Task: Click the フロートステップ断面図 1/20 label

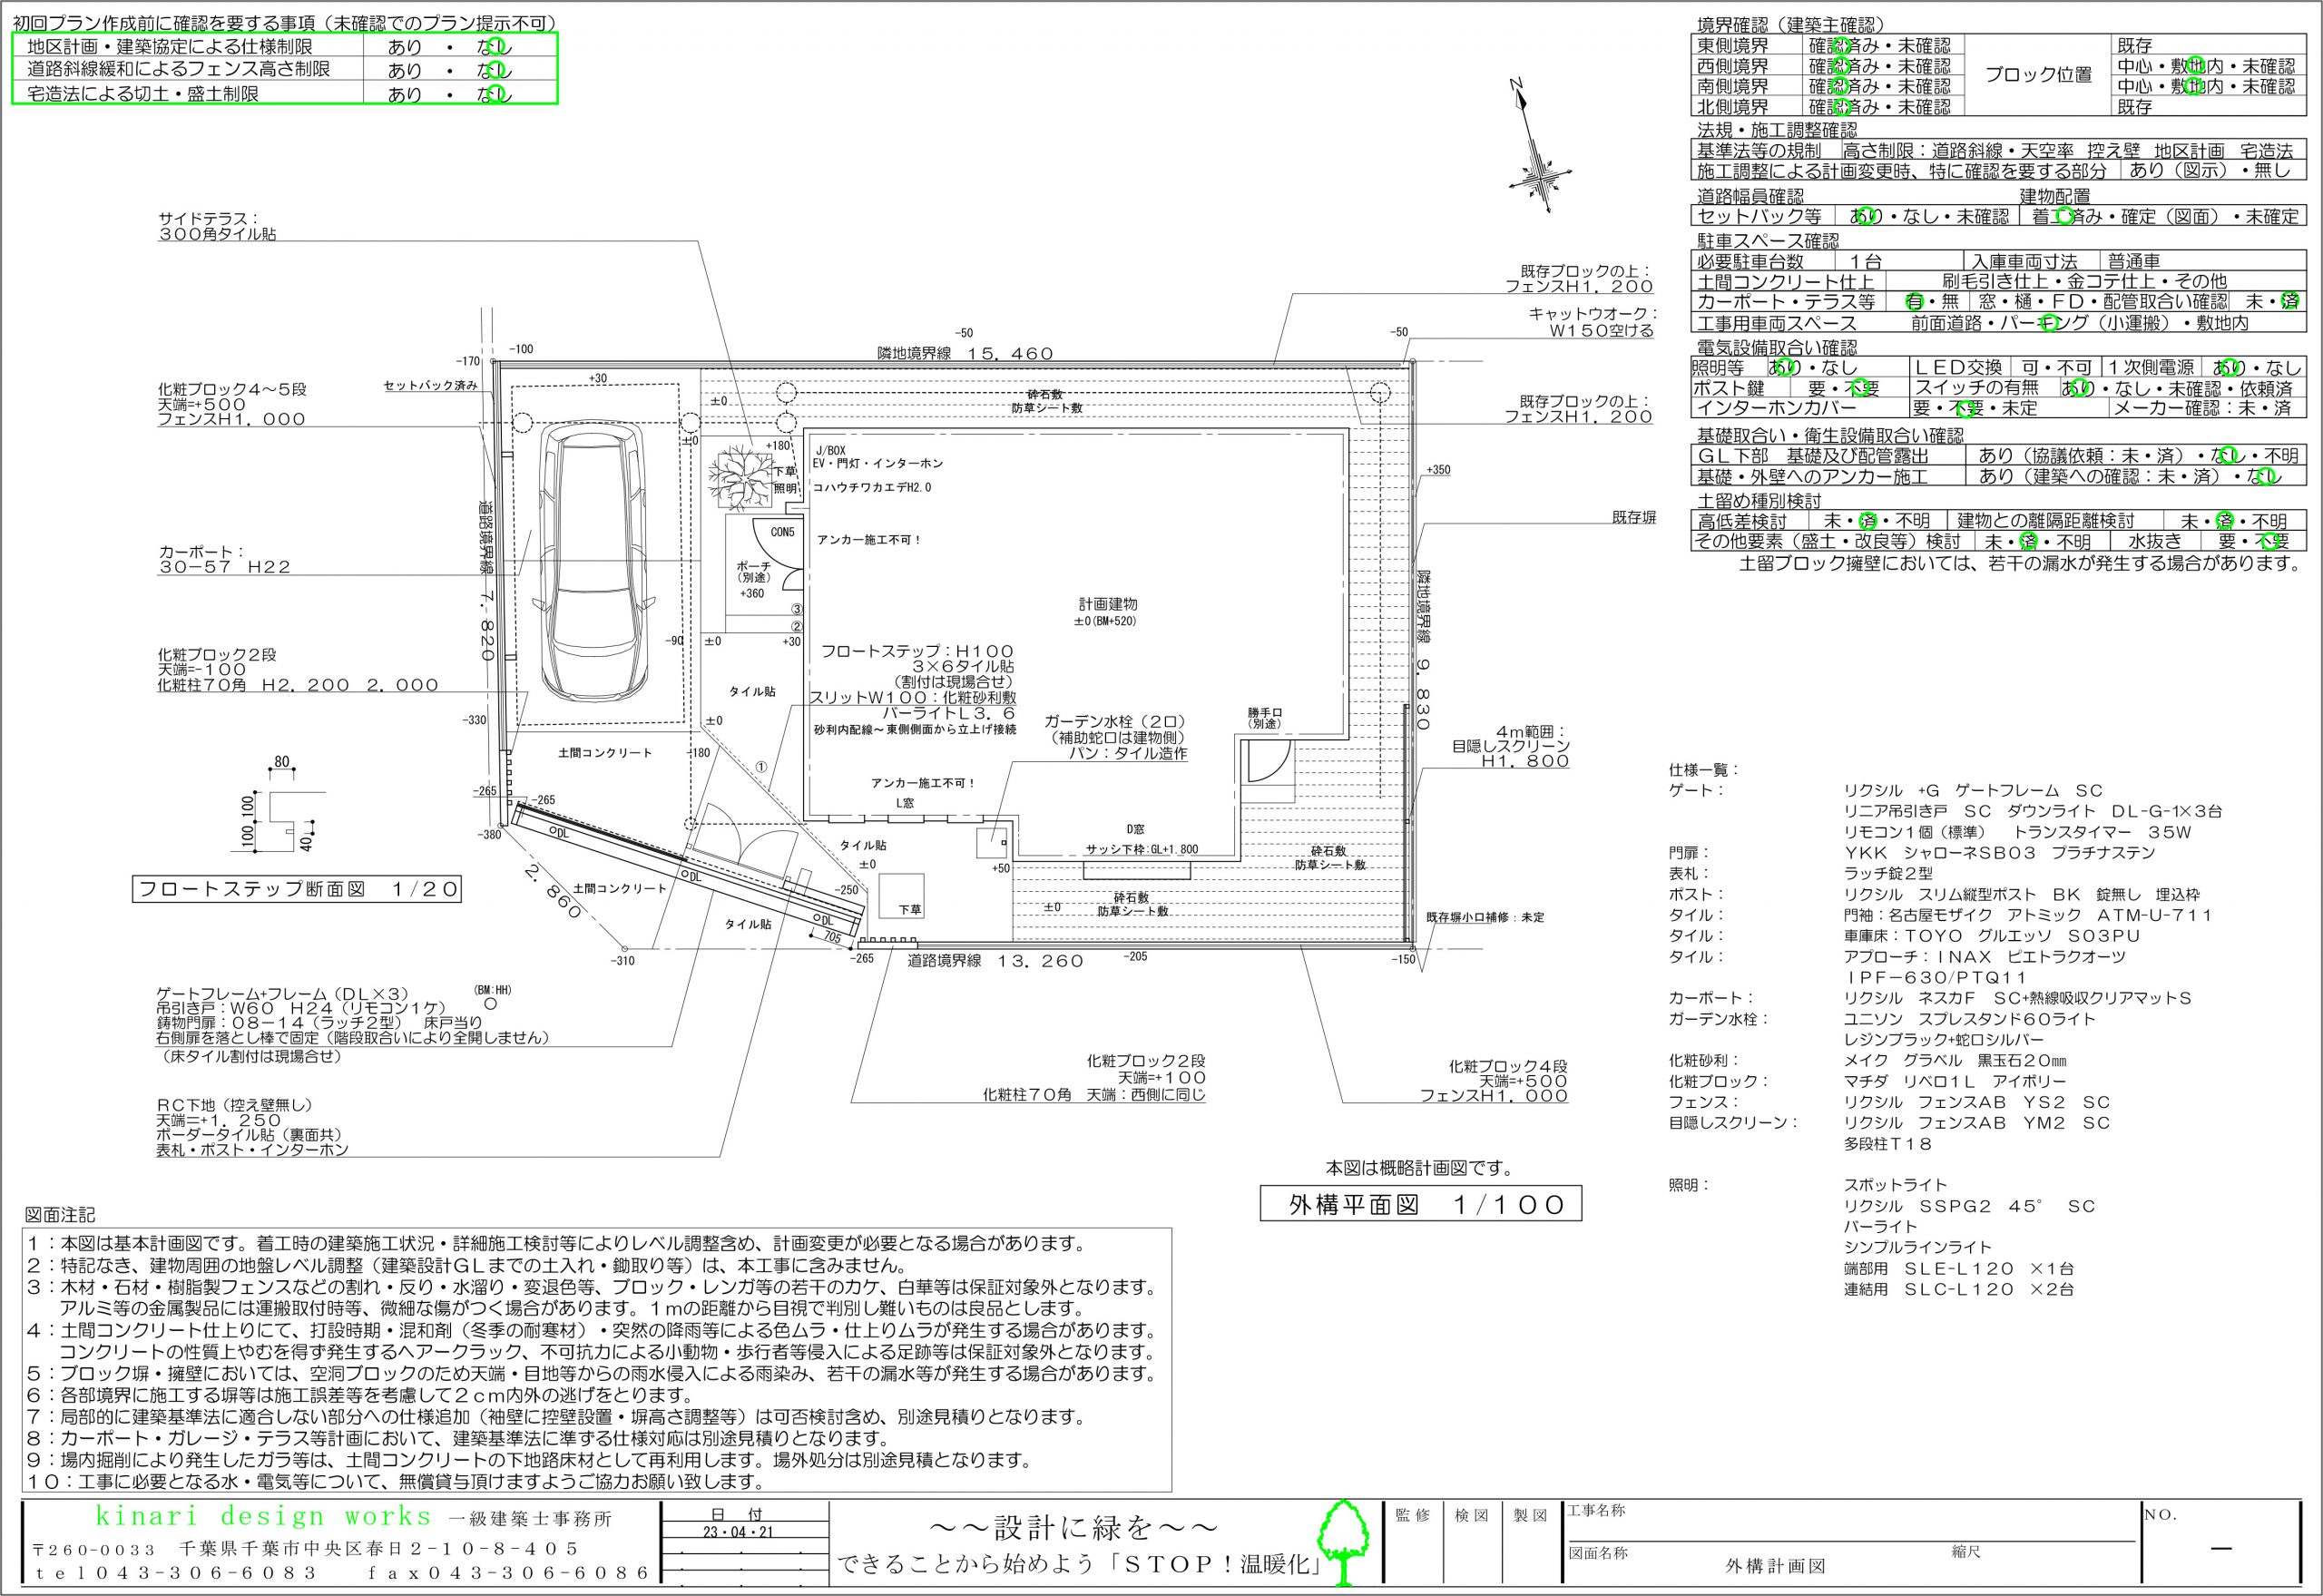Action: tap(297, 889)
